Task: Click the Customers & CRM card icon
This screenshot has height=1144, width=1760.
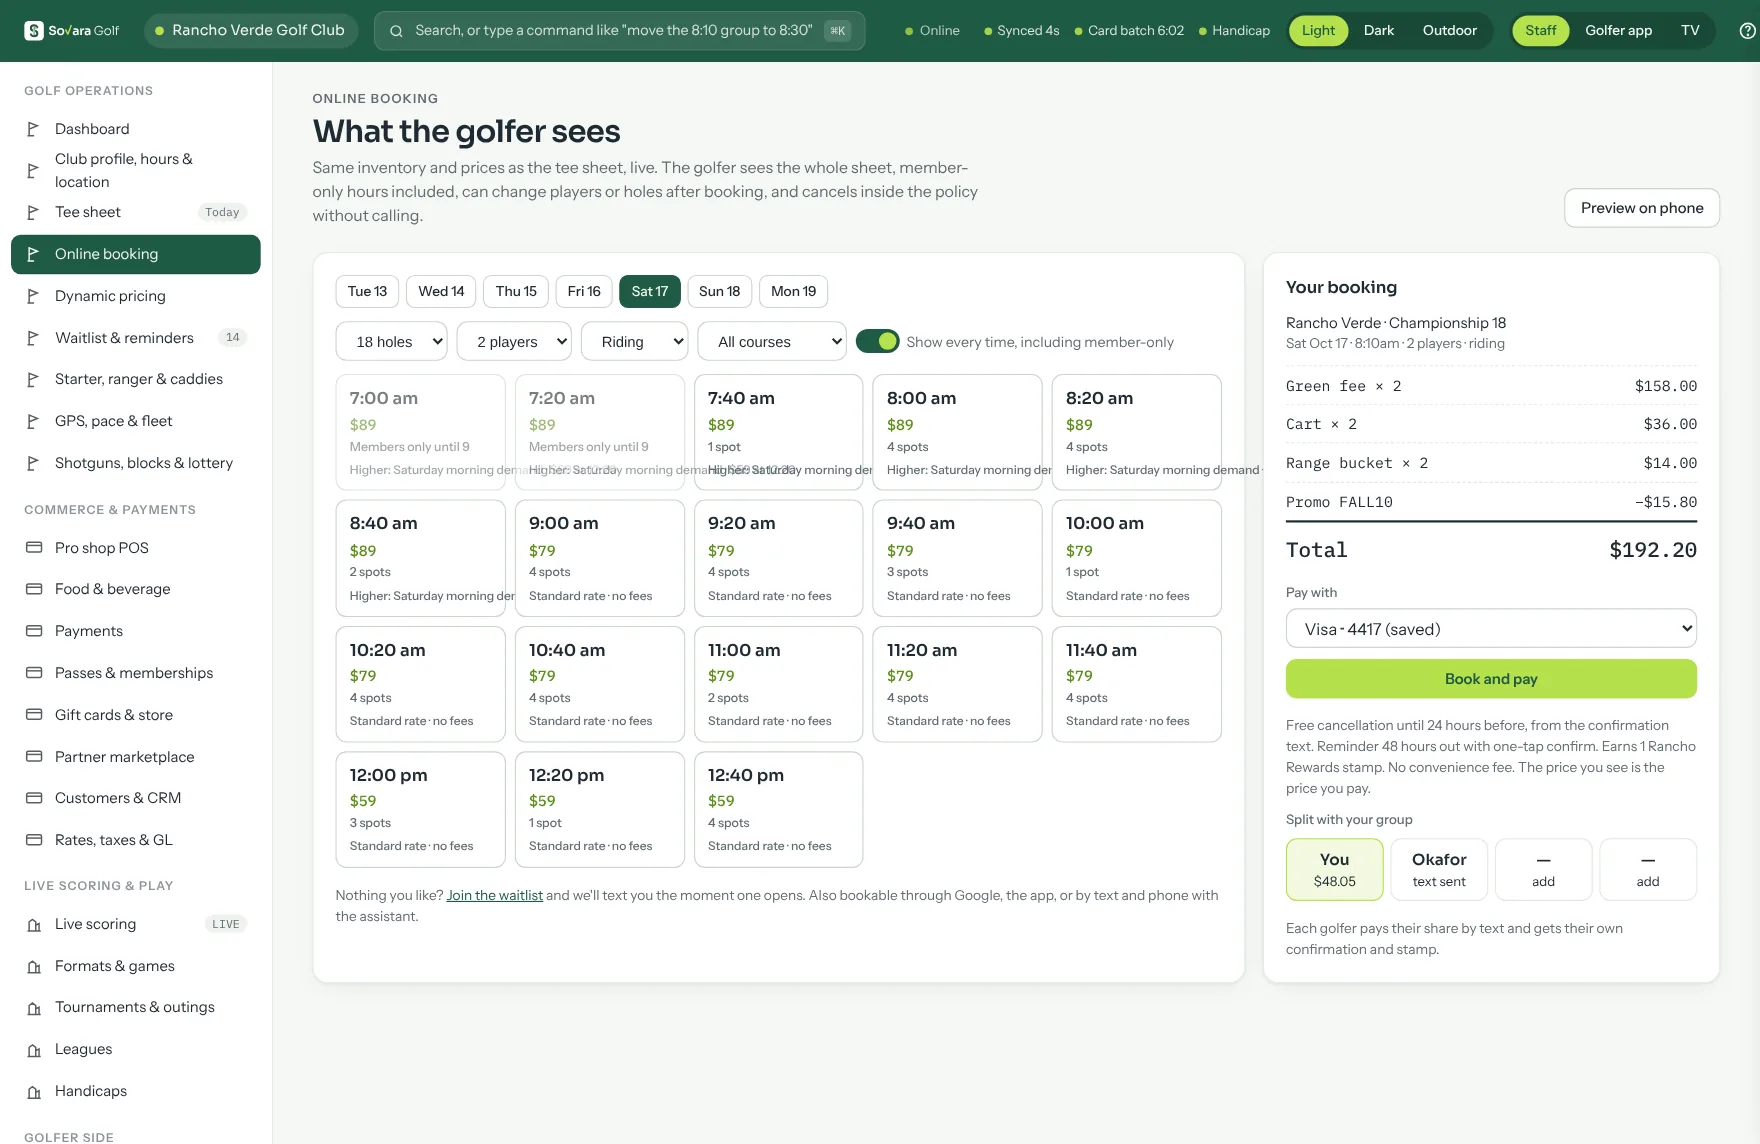Action: pyautogui.click(x=34, y=798)
